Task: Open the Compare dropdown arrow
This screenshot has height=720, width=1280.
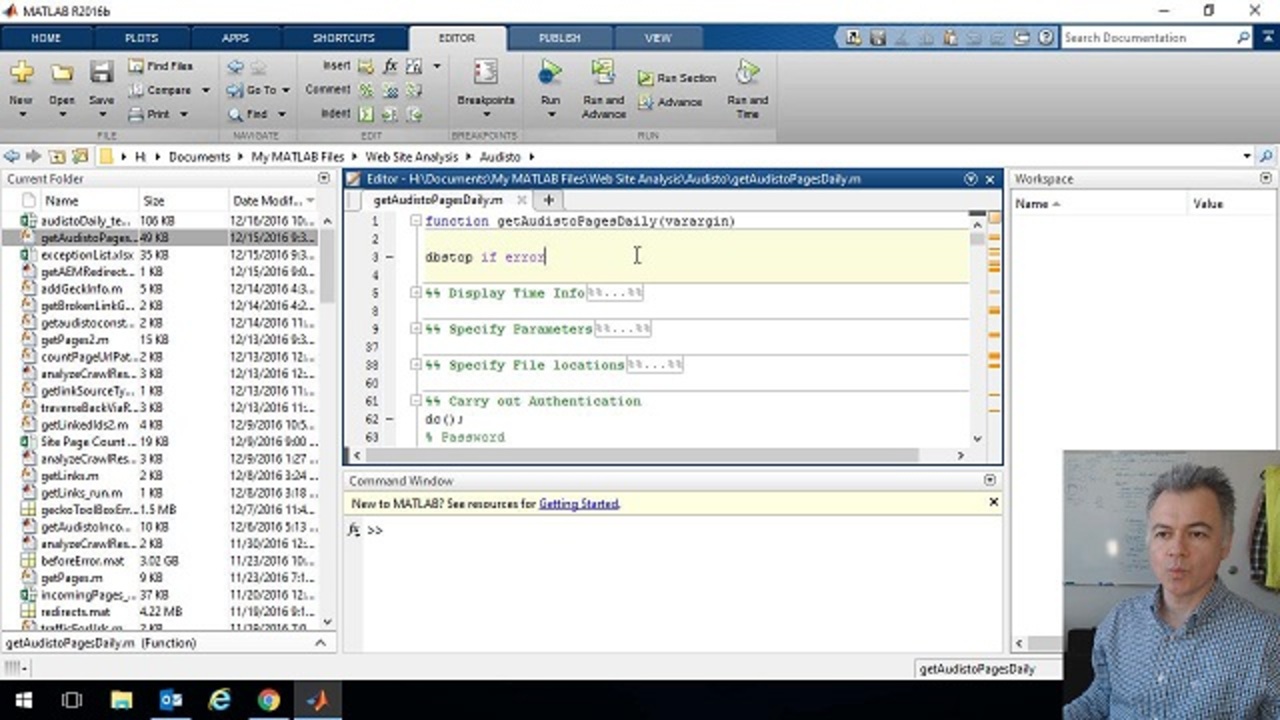Action: pyautogui.click(x=205, y=90)
